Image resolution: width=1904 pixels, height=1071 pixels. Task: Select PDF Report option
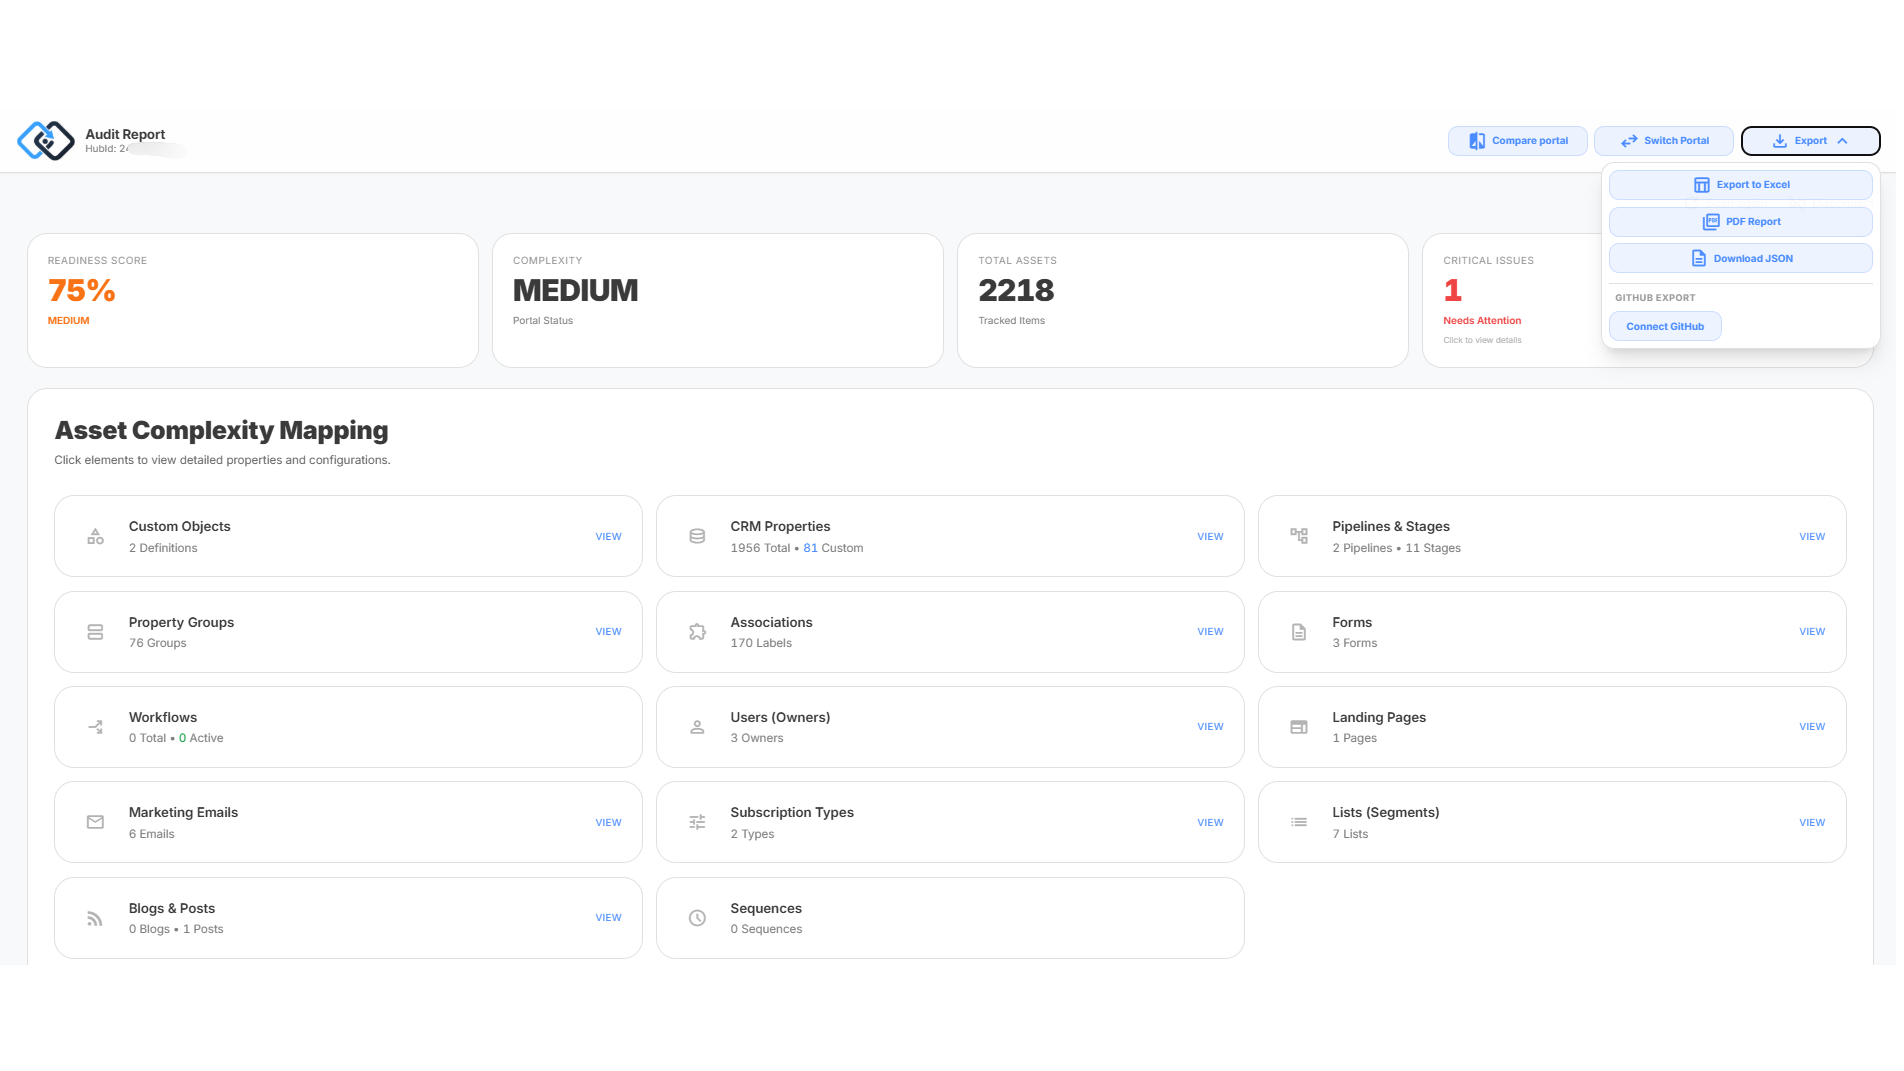1740,222
